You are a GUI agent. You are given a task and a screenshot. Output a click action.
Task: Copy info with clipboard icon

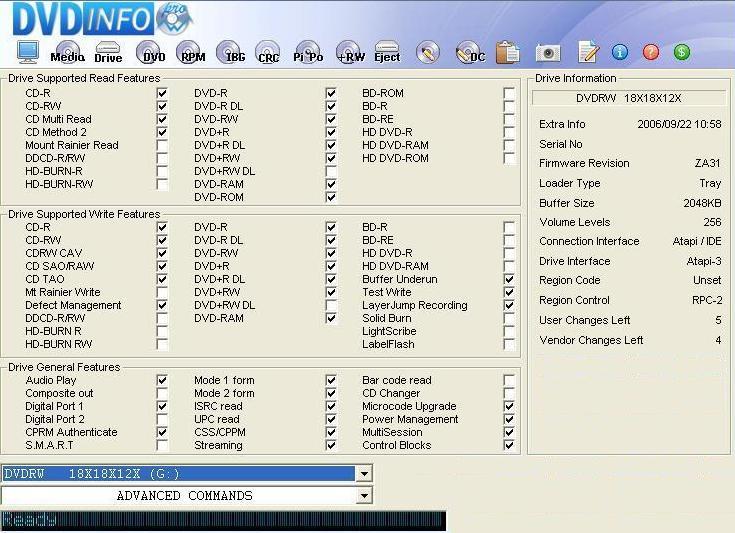(508, 52)
